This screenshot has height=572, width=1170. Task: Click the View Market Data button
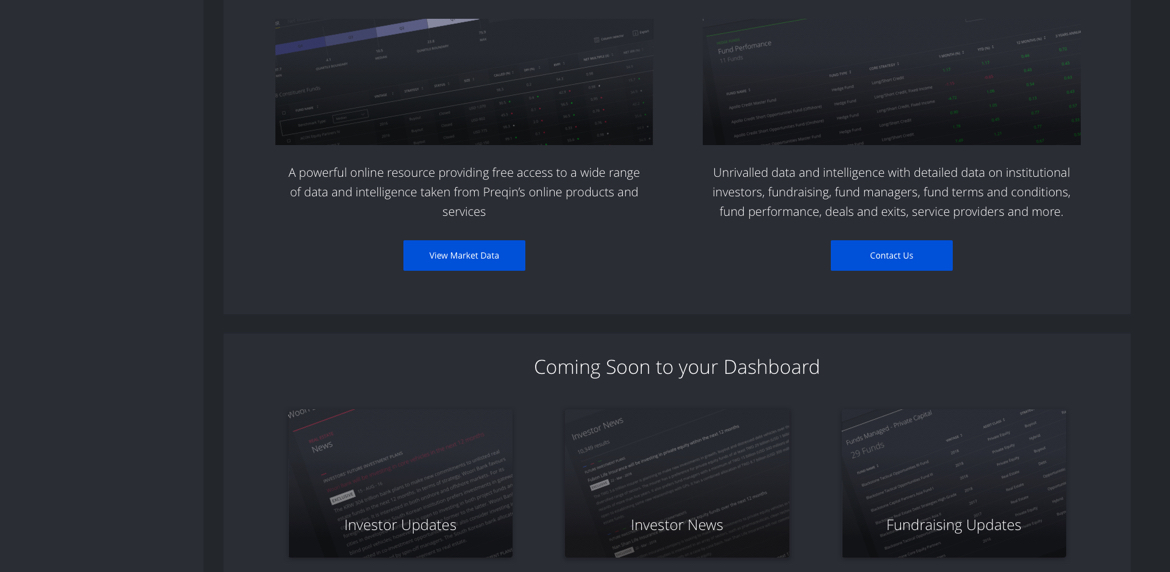point(464,255)
